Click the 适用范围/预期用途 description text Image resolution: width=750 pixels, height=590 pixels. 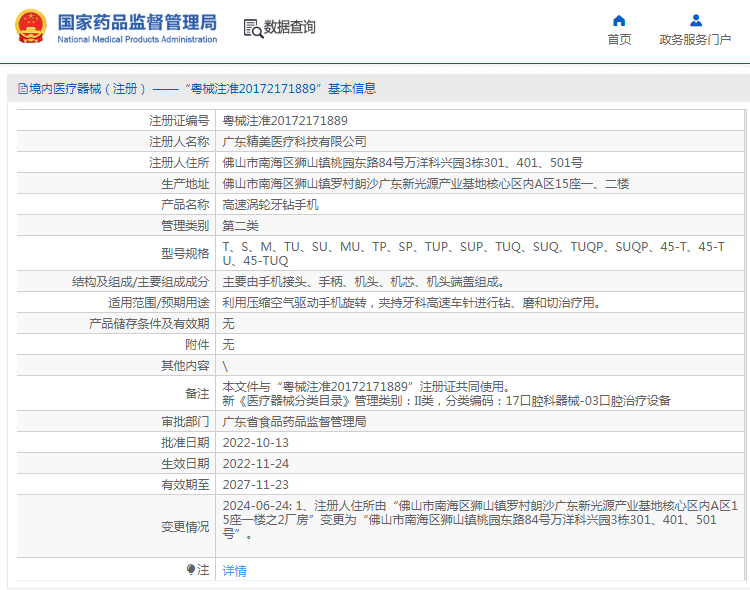412,303
